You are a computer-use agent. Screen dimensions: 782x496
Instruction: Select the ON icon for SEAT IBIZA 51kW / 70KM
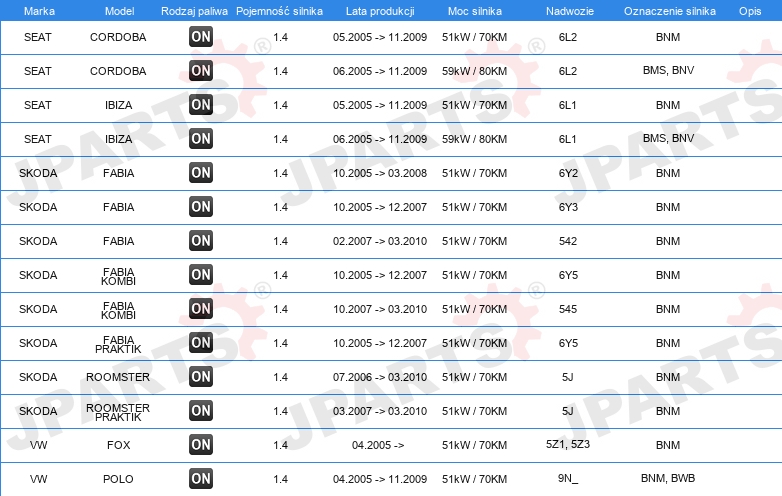coord(201,105)
